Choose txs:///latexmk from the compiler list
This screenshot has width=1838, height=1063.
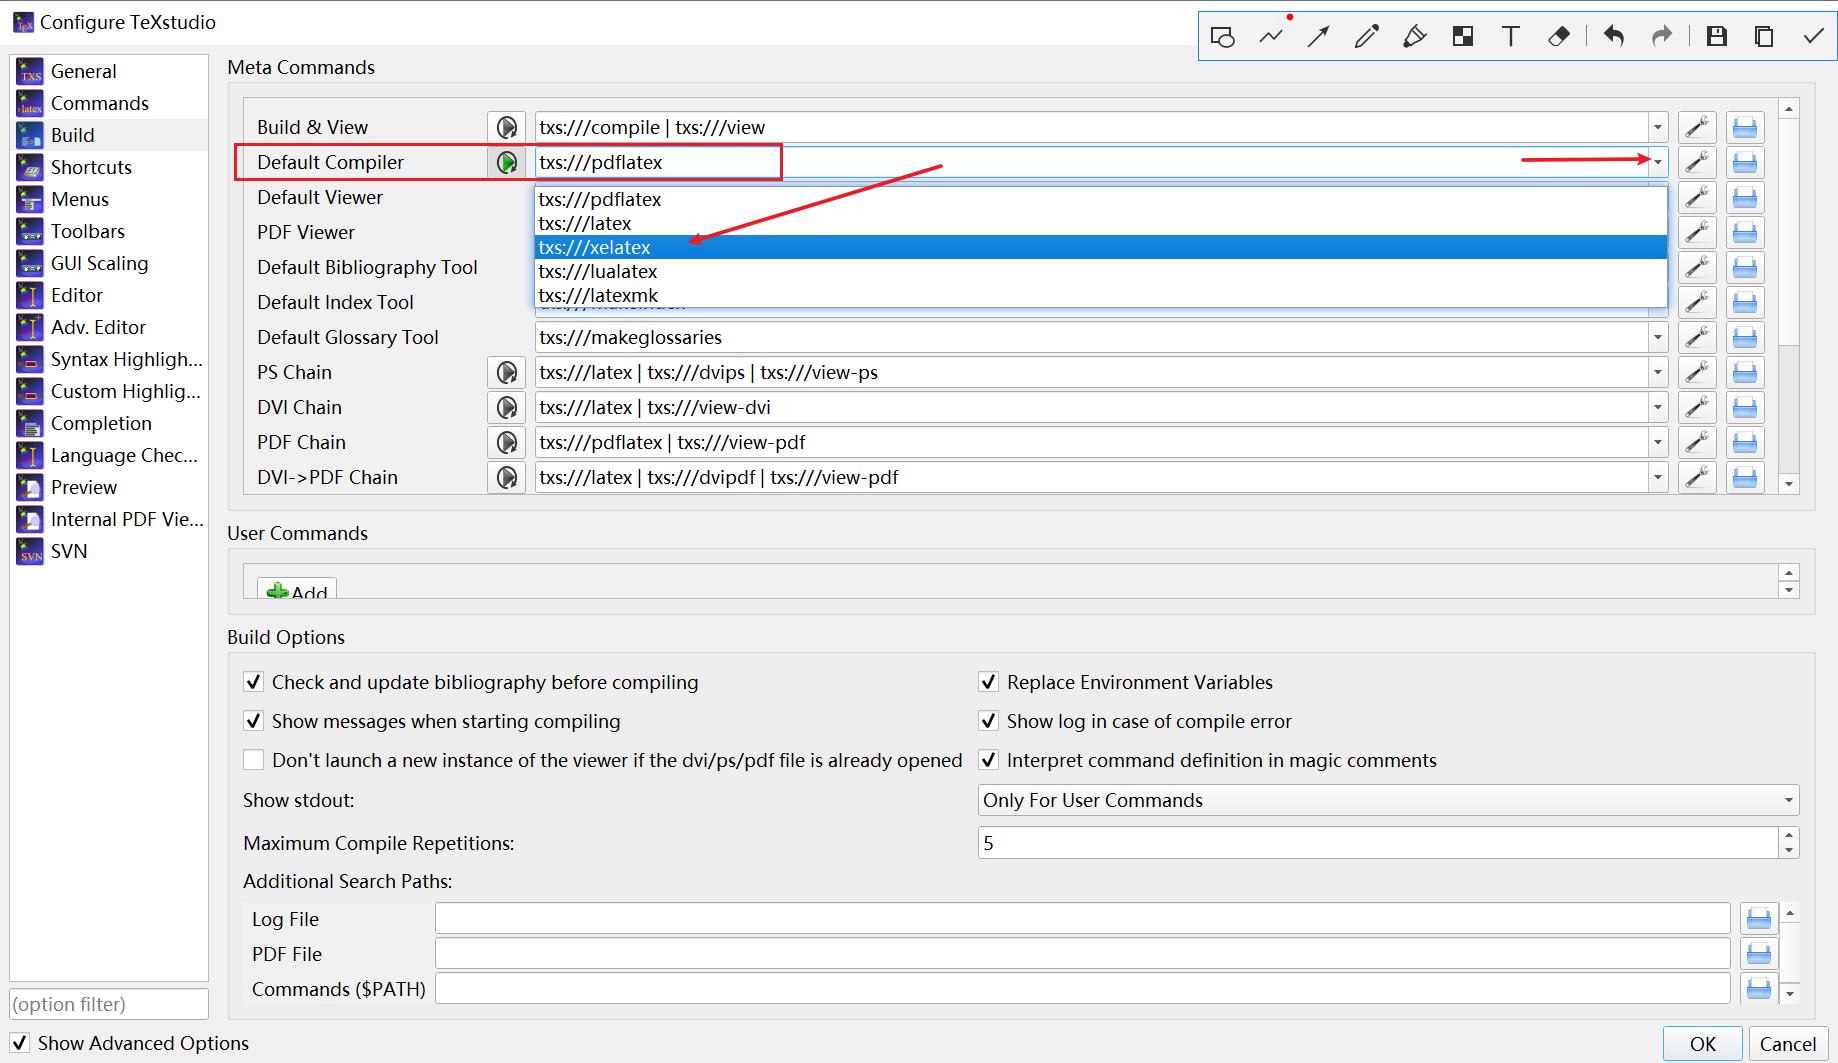coord(1101,295)
